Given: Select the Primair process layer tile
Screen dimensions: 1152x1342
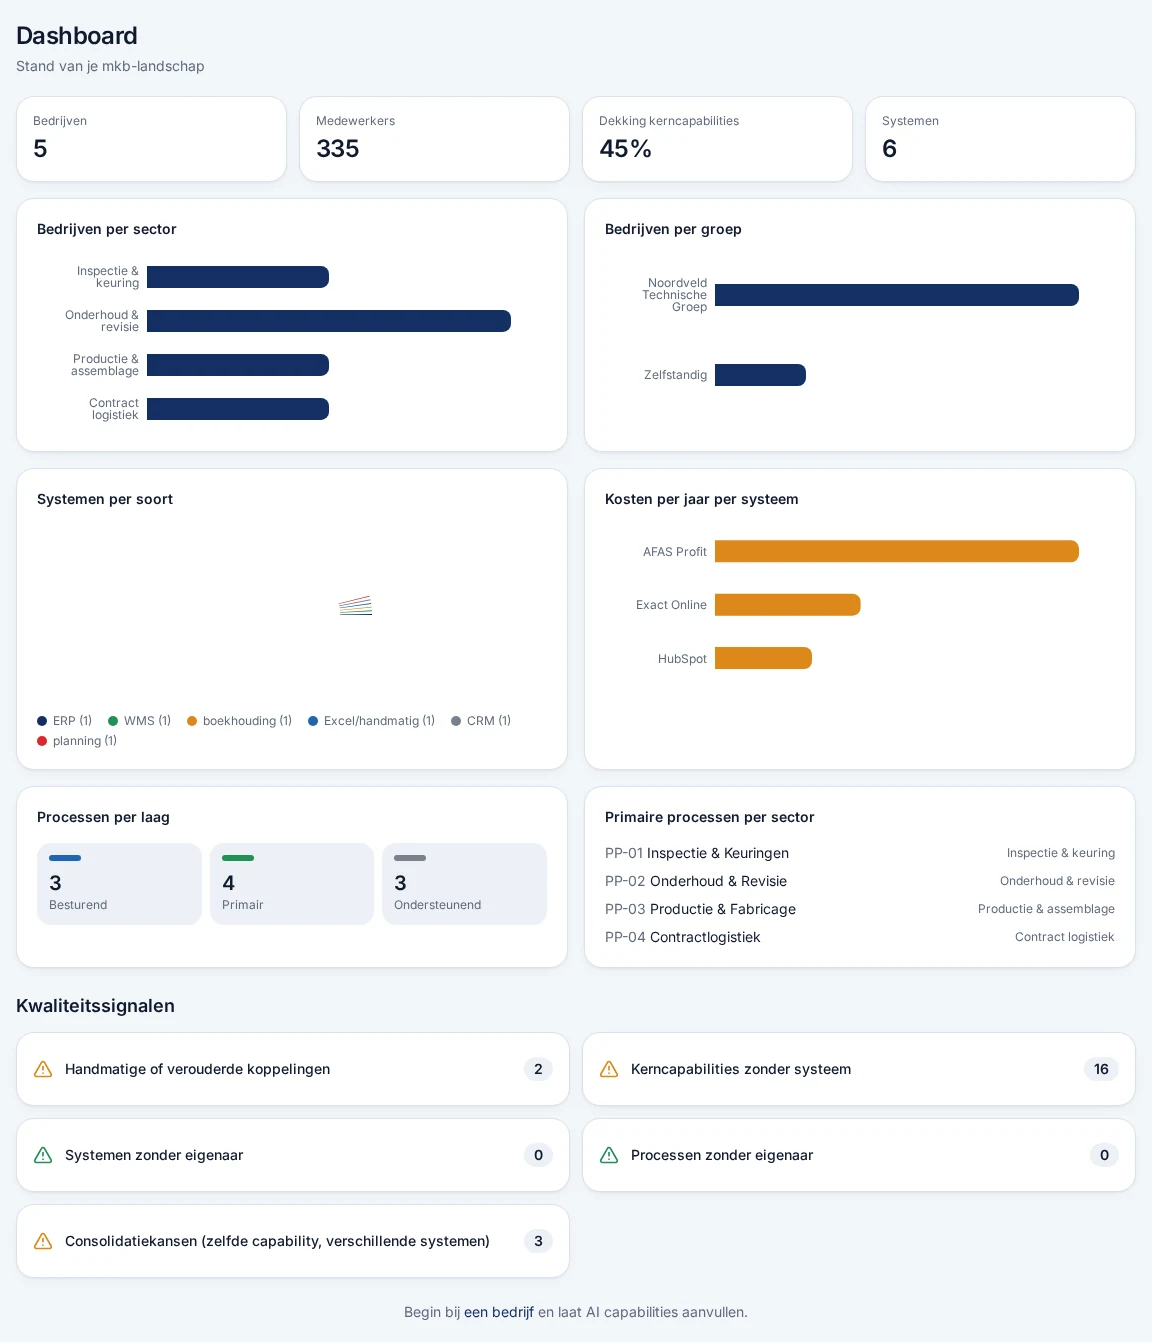Looking at the screenshot, I should click(292, 884).
